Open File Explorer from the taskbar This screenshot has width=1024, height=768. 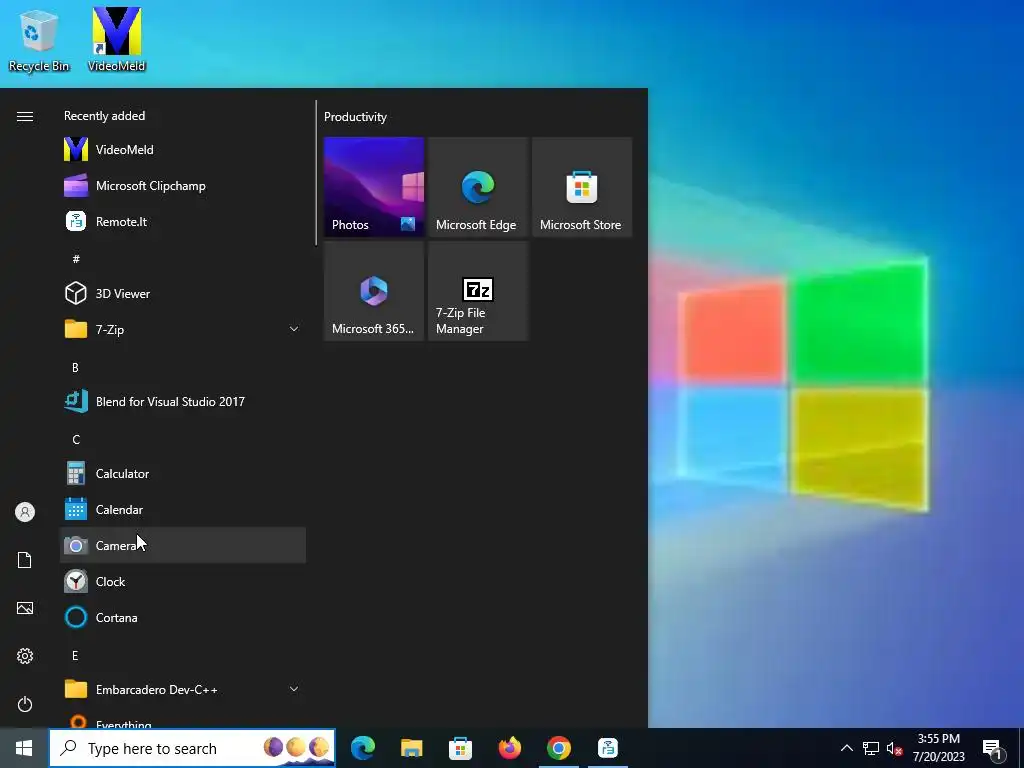[411, 748]
